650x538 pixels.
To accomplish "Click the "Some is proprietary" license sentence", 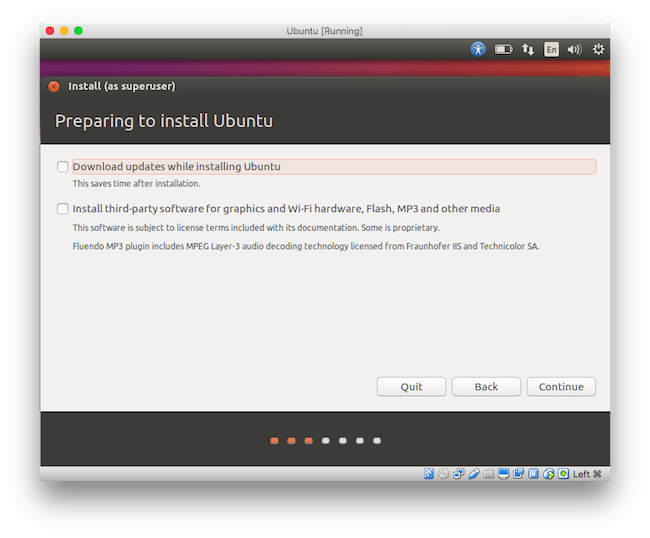I will (x=400, y=228).
